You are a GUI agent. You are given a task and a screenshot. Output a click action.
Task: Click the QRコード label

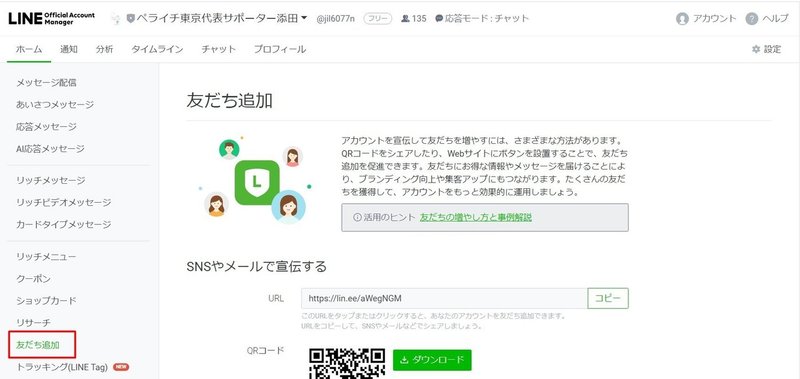(265, 350)
